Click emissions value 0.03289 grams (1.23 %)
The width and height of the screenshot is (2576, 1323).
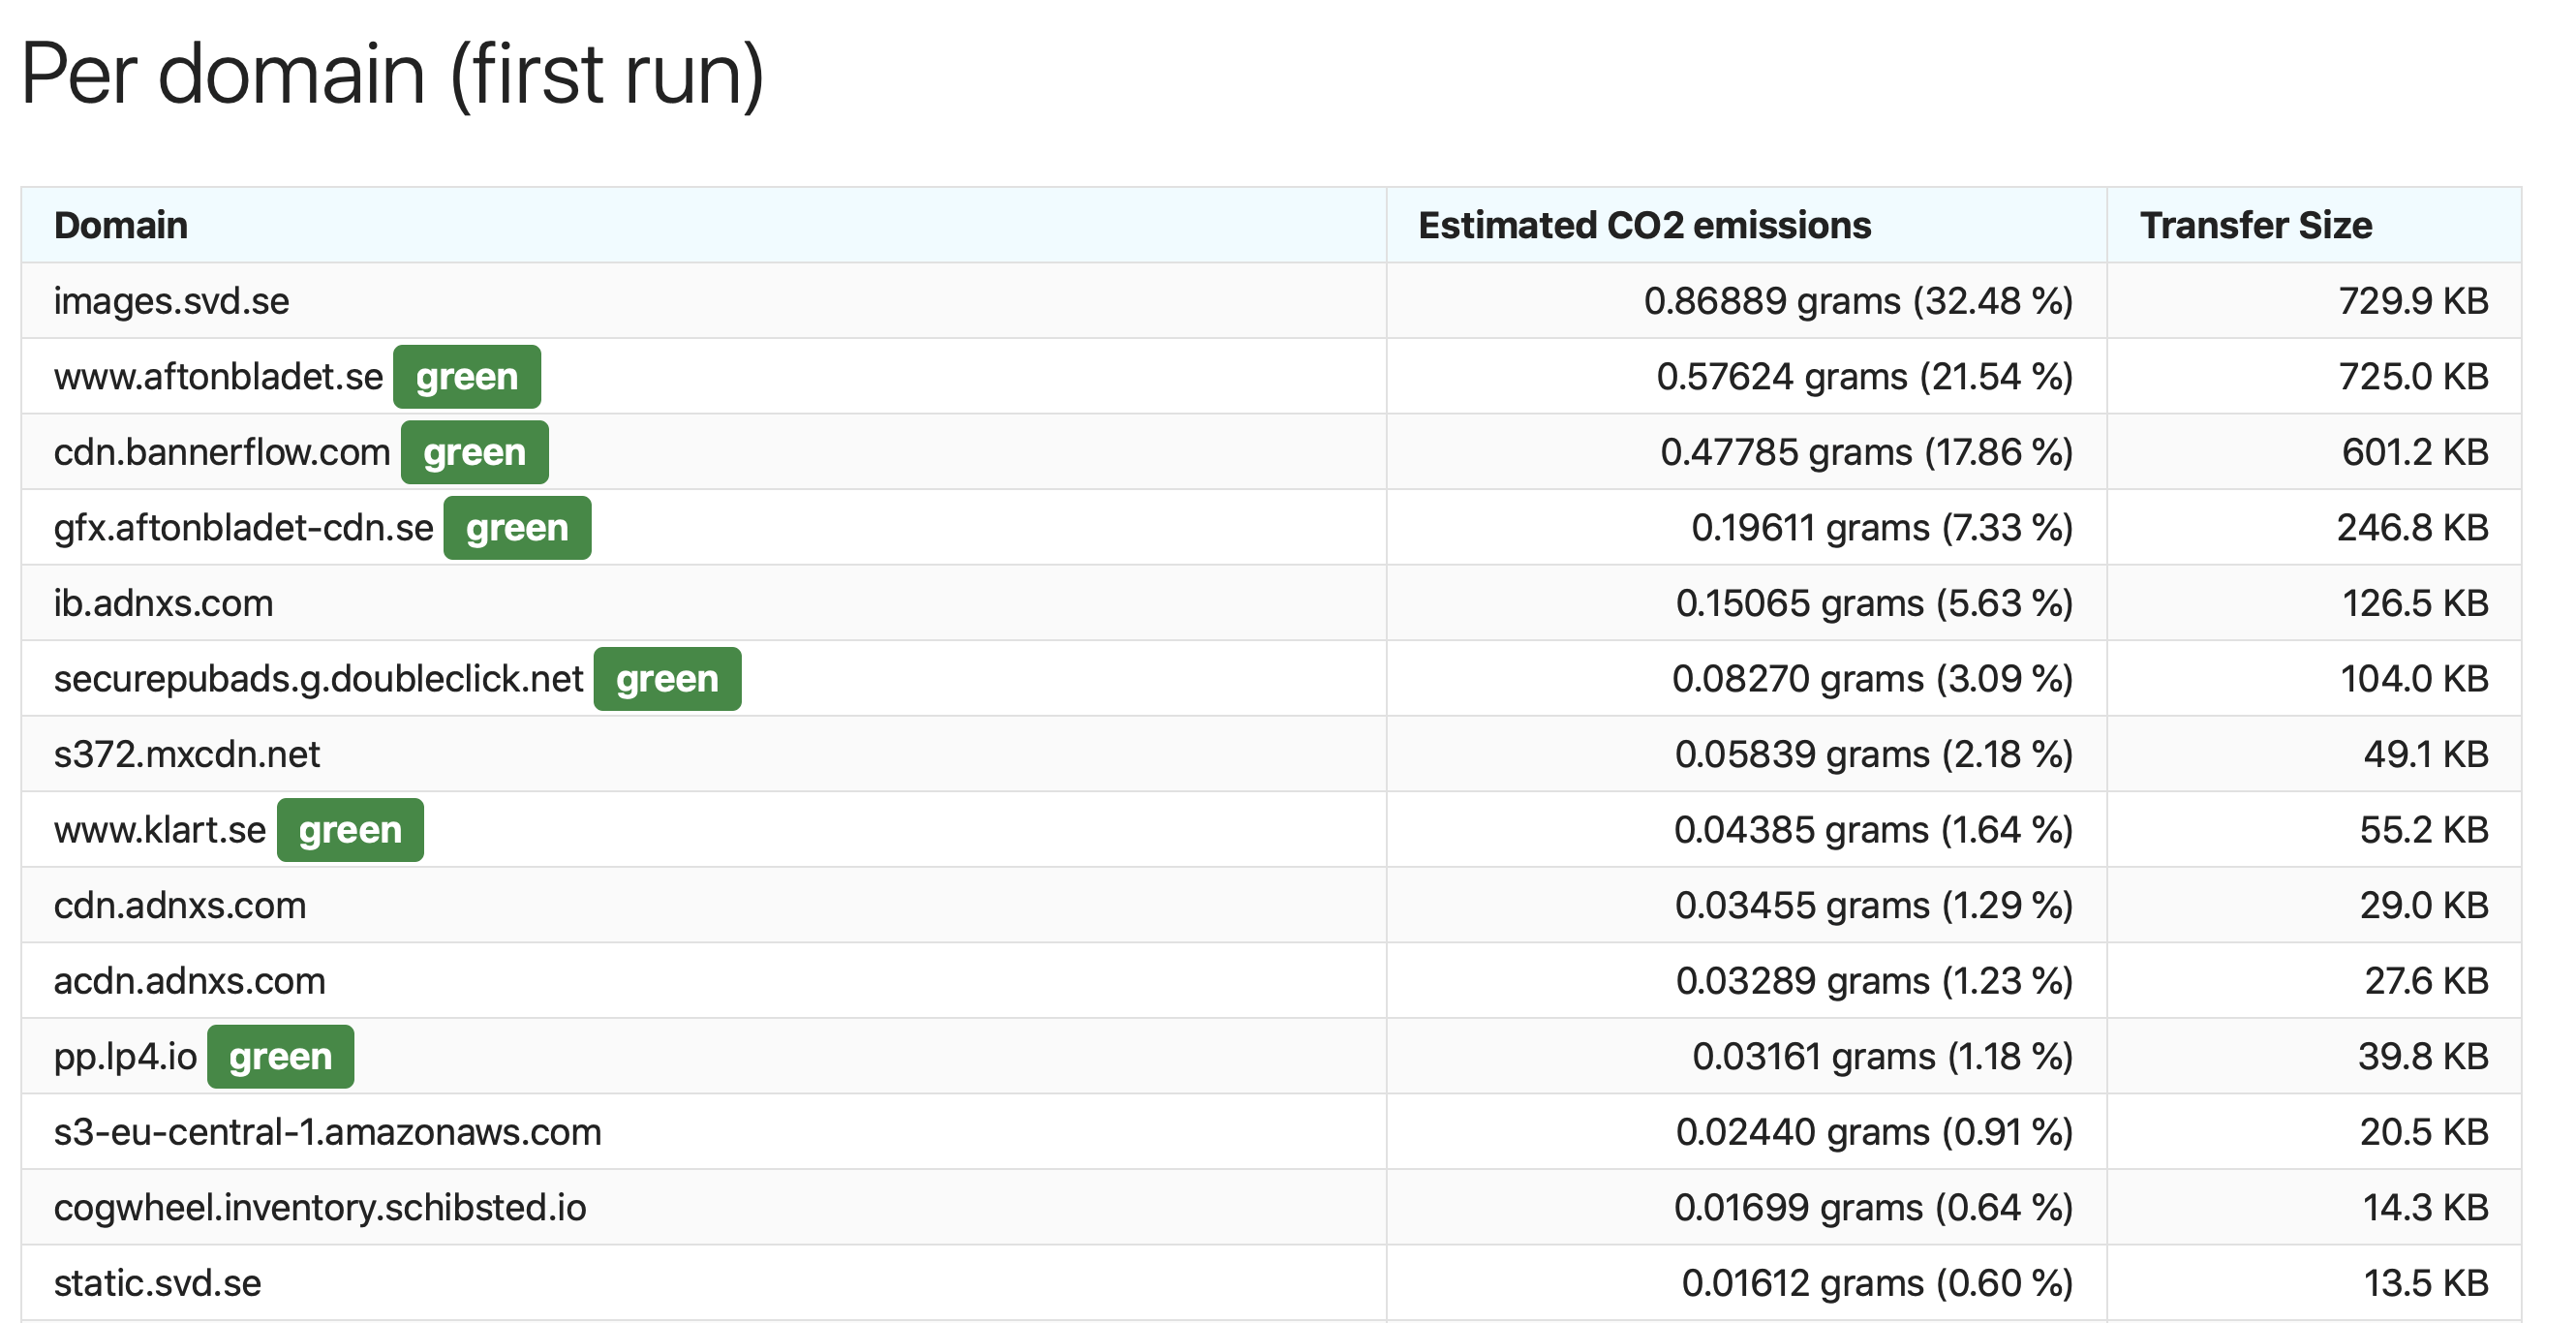point(1874,981)
